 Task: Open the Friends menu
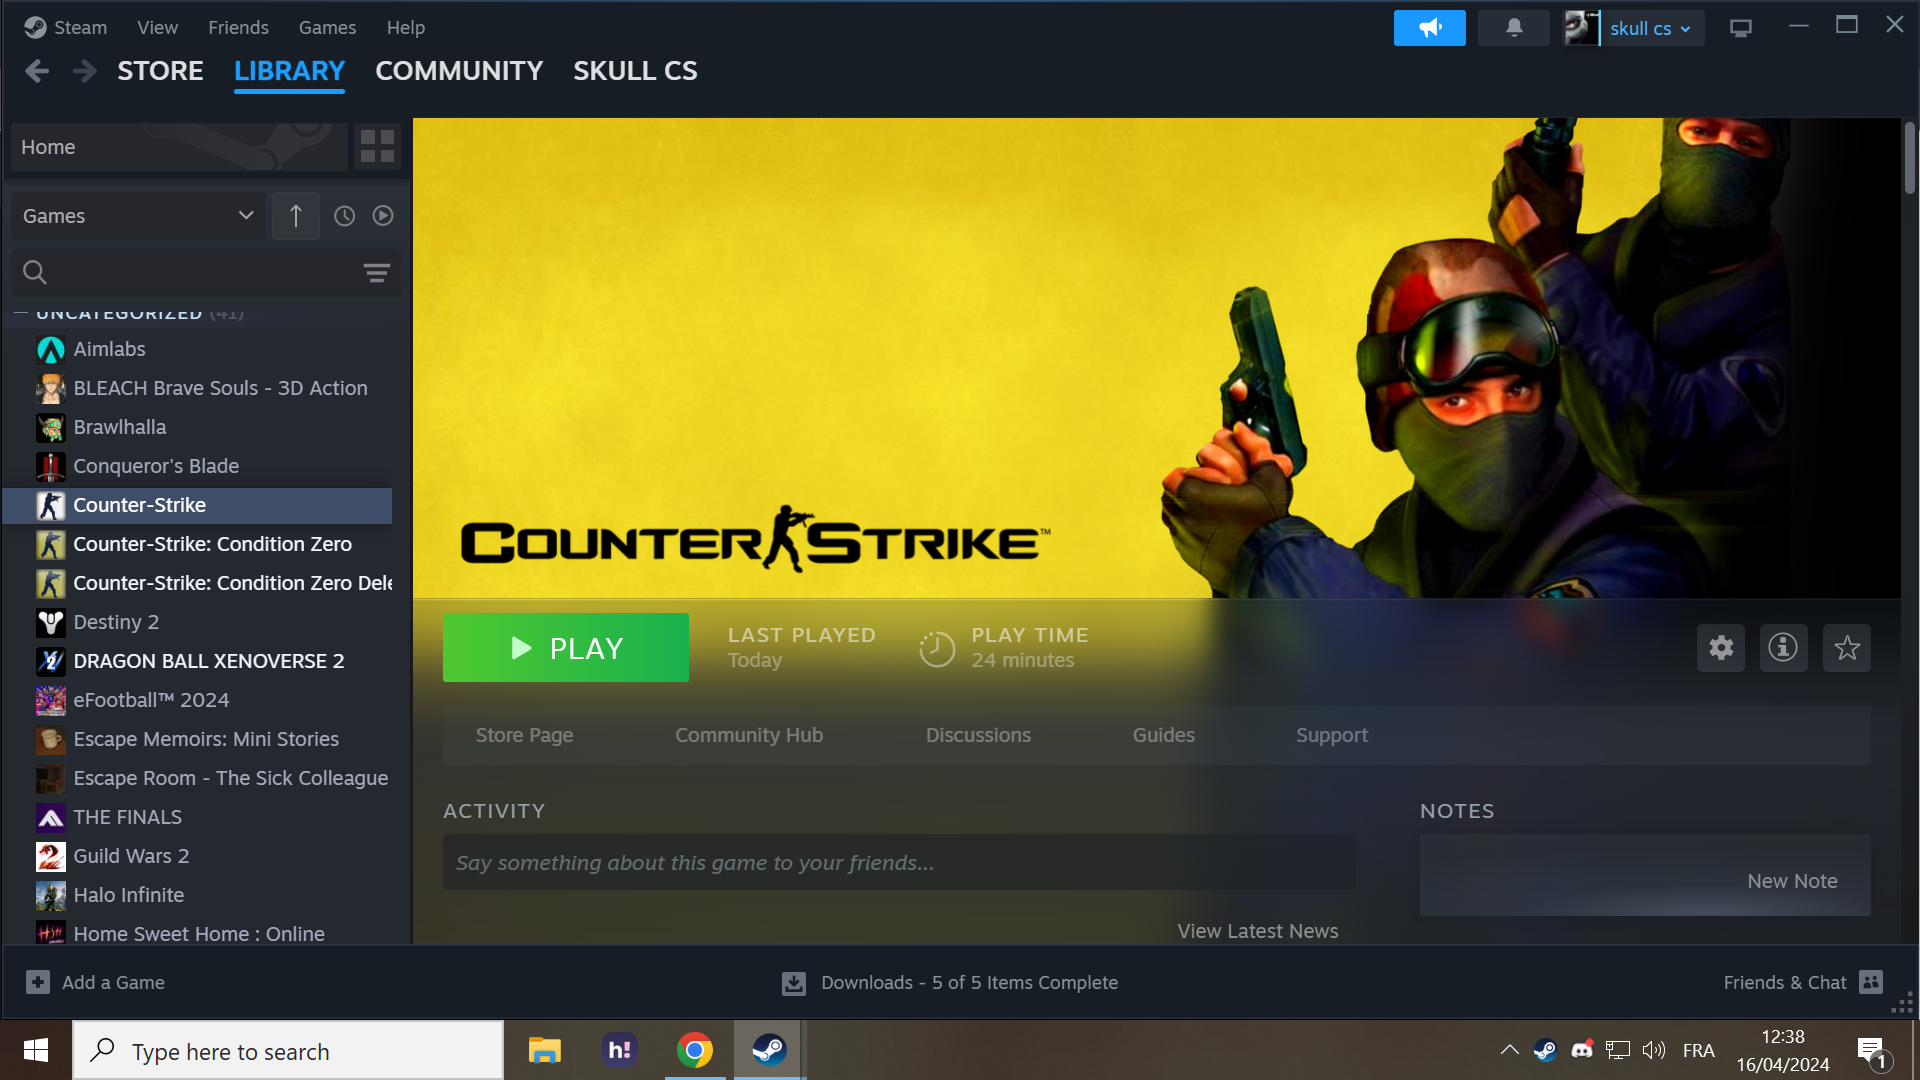[237, 28]
